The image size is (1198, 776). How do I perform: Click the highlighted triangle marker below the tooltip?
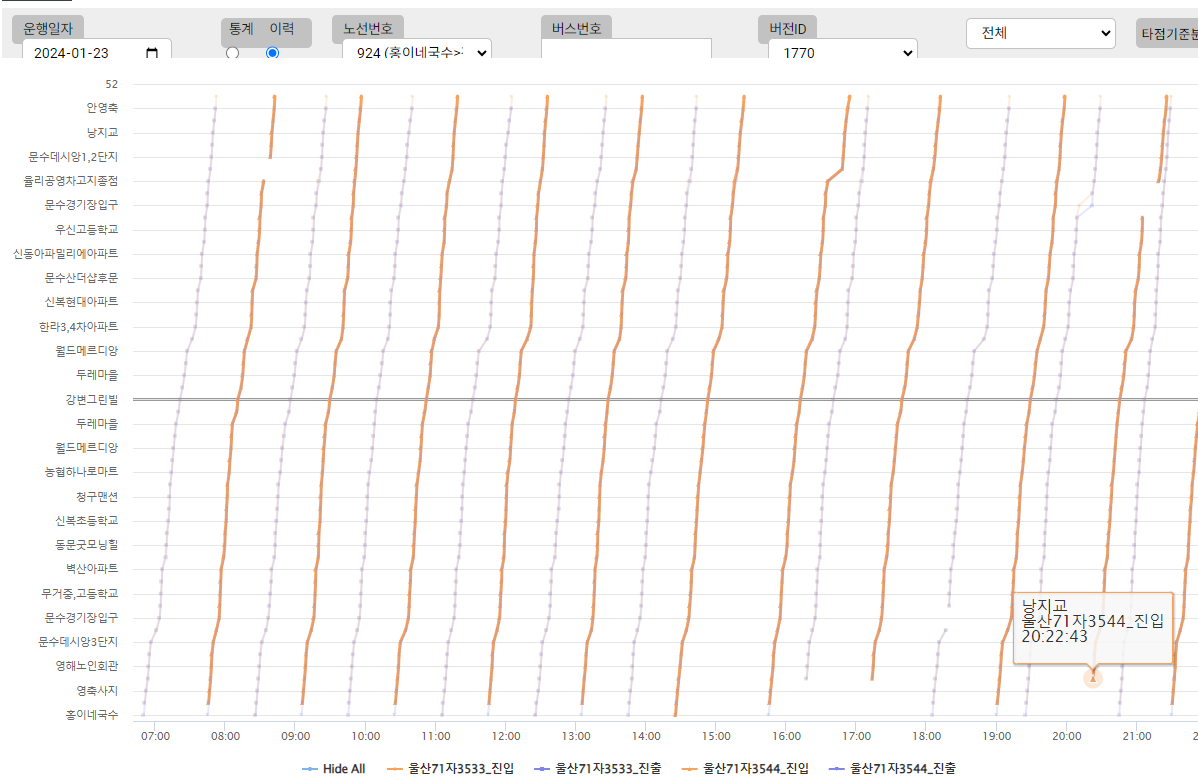[1093, 679]
